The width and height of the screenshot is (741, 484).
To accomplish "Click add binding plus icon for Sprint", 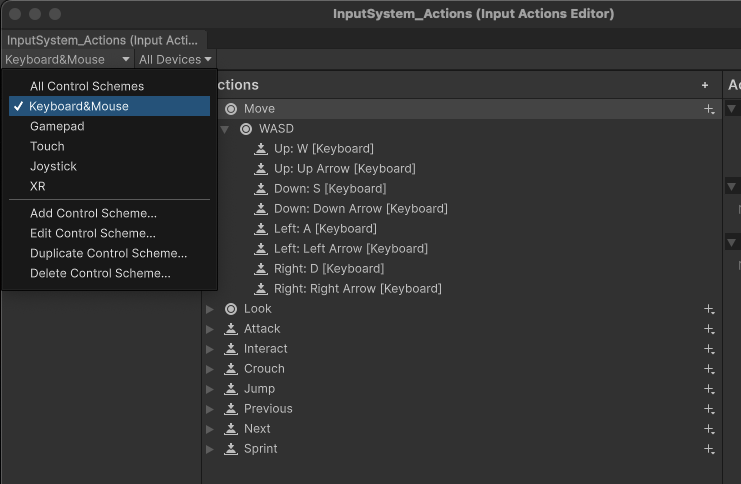I will pos(709,449).
